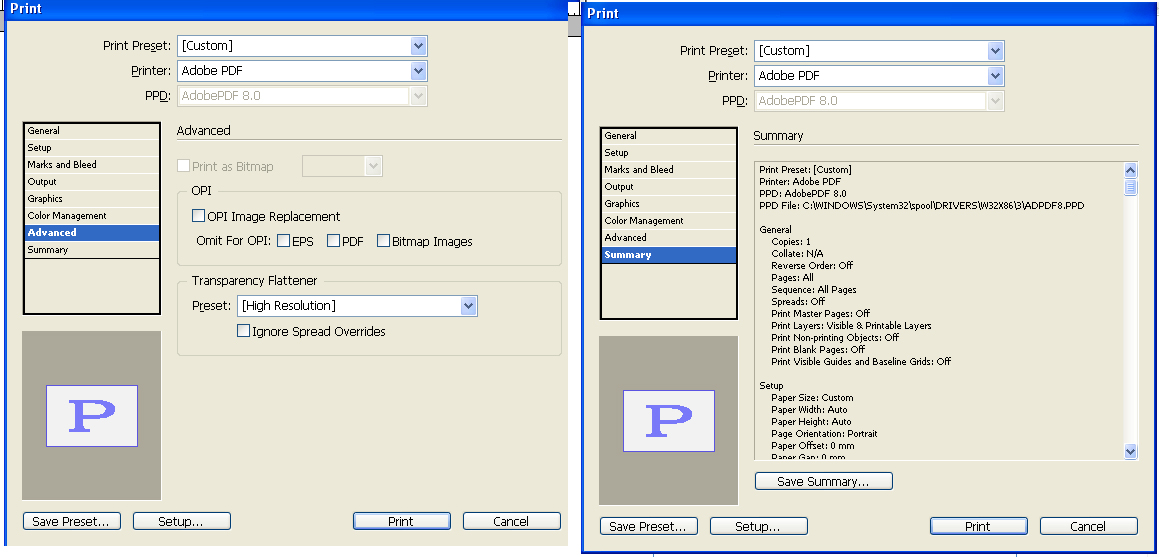Click summary scrollbar down arrow
The image size is (1159, 557).
coord(1130,451)
